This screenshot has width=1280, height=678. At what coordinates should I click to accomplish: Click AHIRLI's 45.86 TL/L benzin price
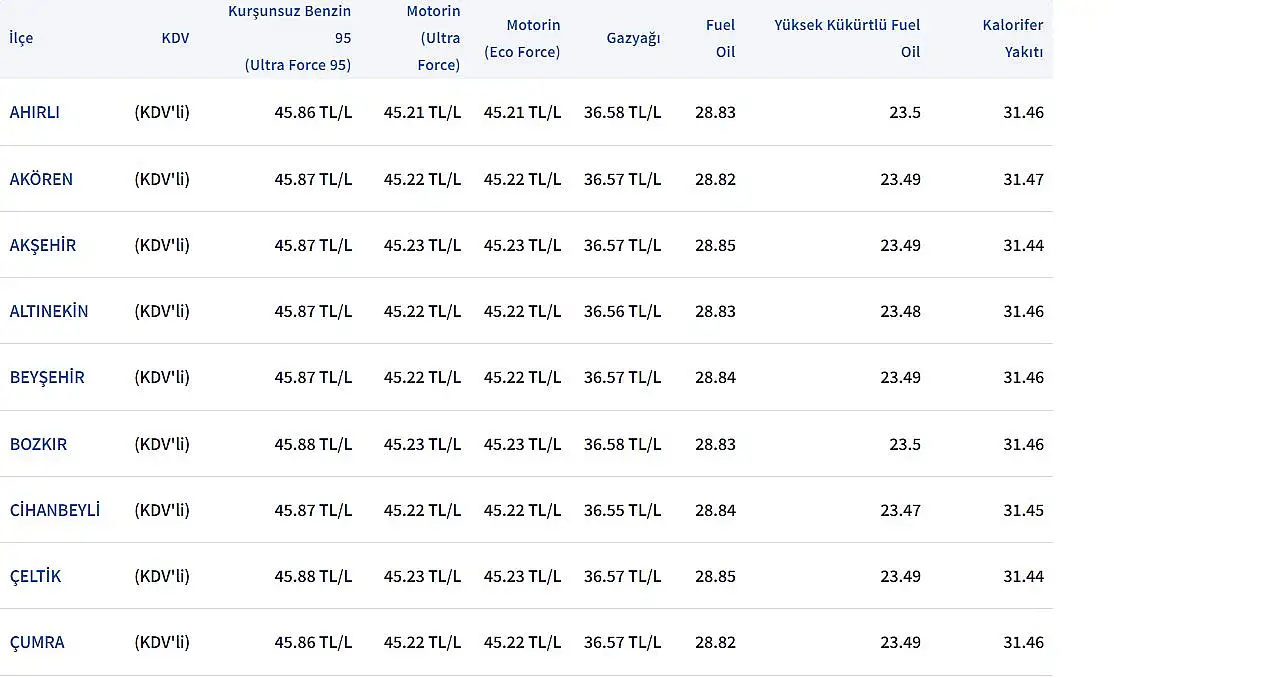click(313, 112)
